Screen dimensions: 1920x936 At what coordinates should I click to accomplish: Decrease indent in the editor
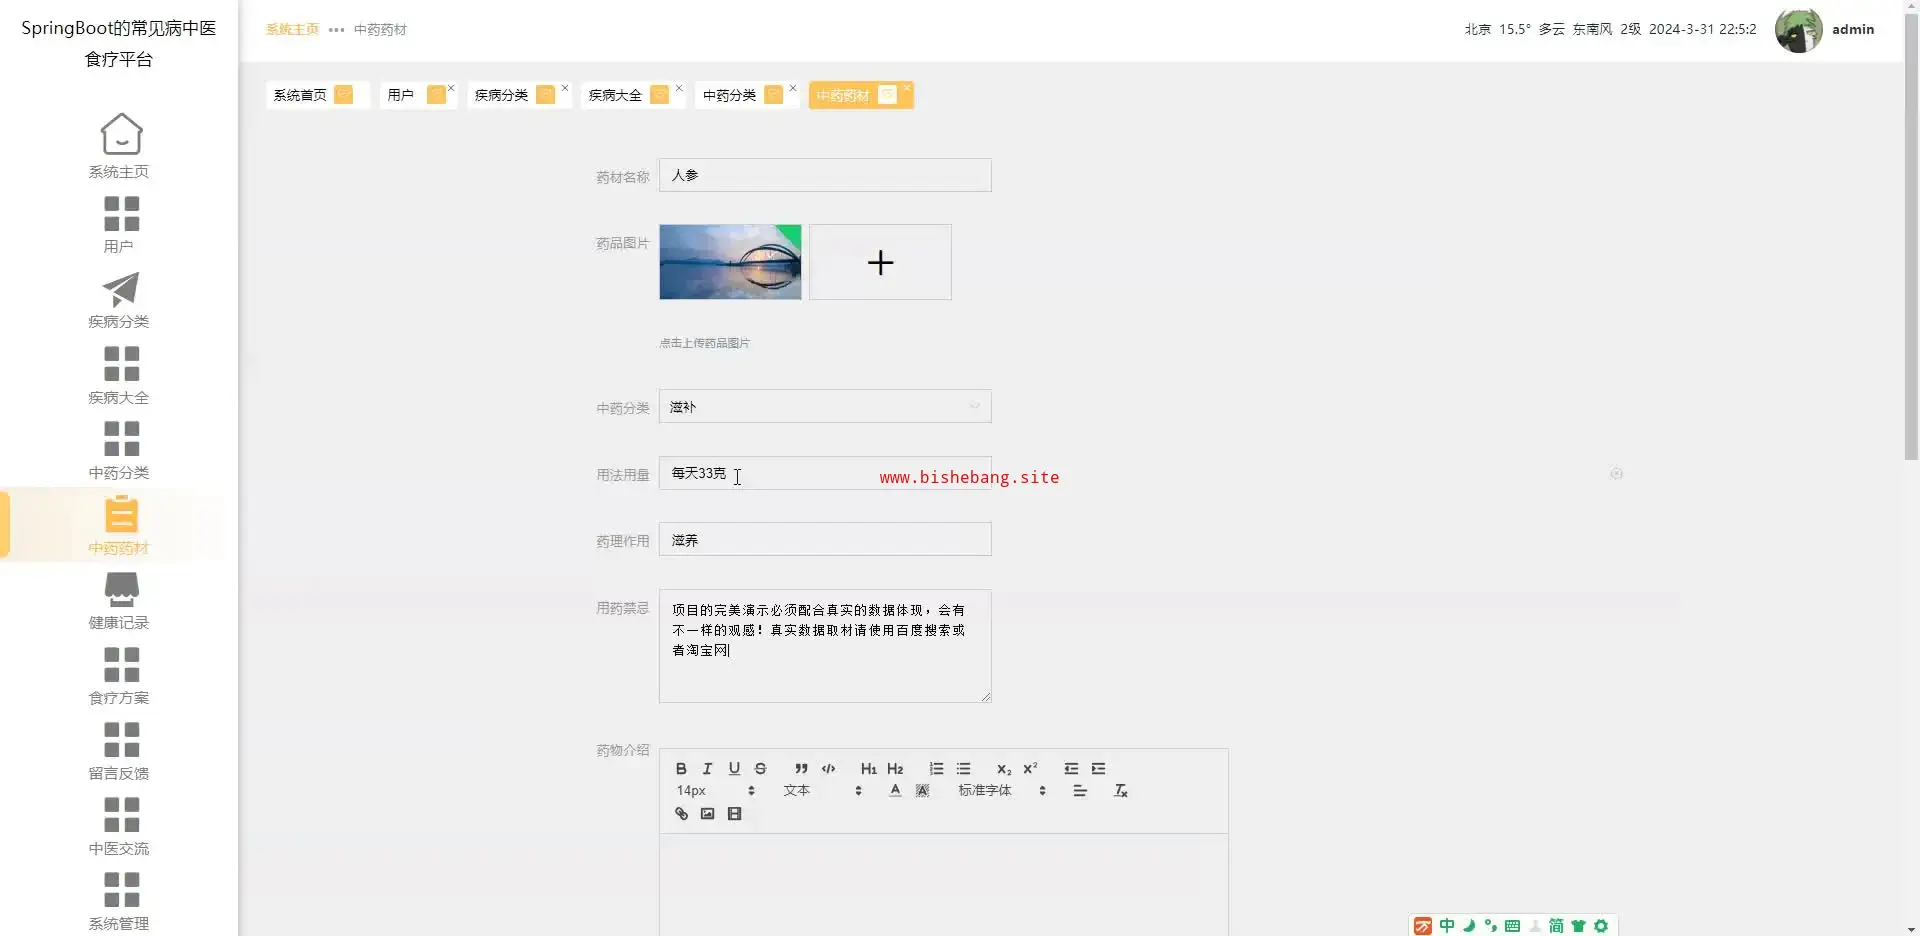point(1071,768)
